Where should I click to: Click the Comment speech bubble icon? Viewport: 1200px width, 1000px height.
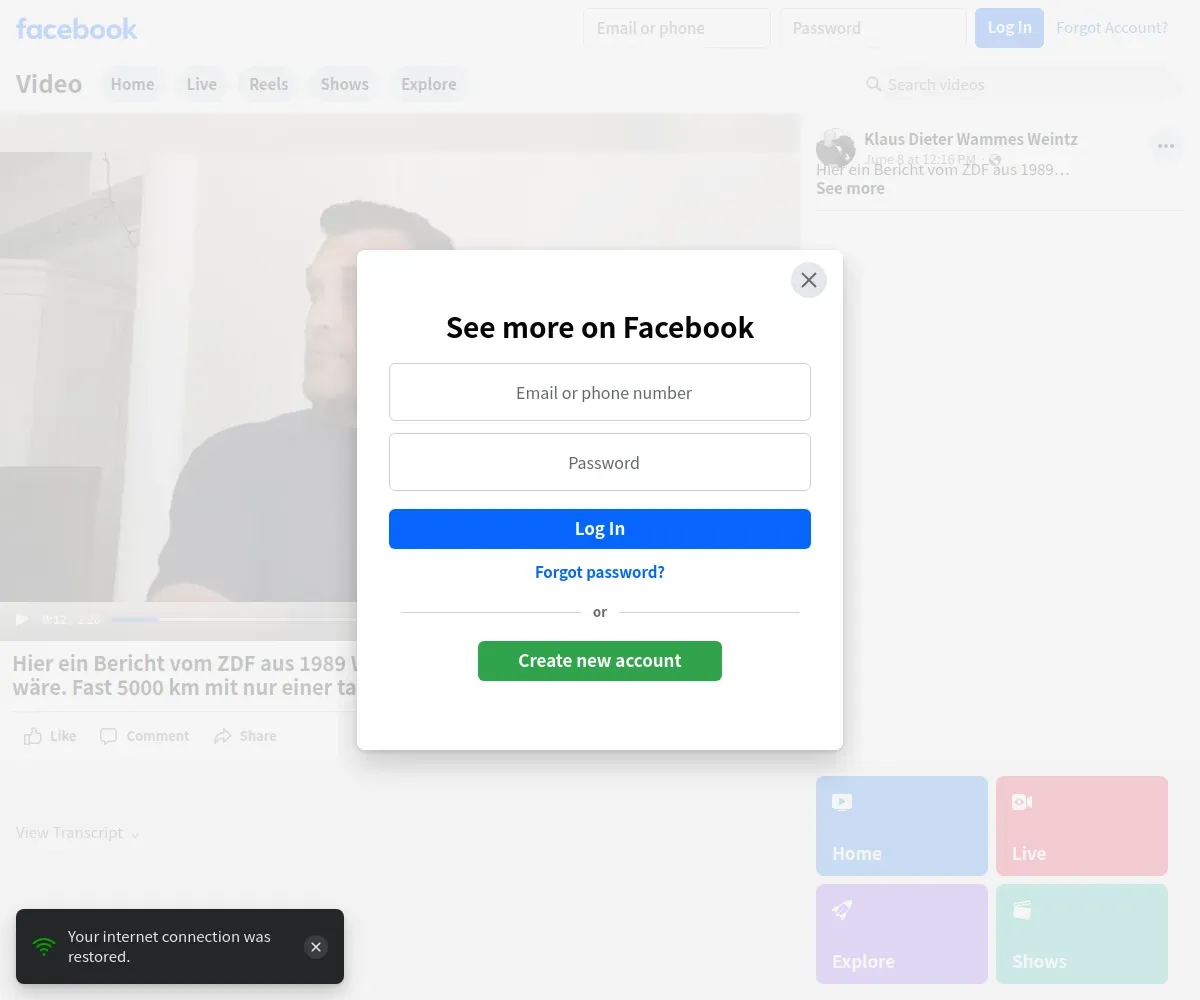pyautogui.click(x=108, y=736)
